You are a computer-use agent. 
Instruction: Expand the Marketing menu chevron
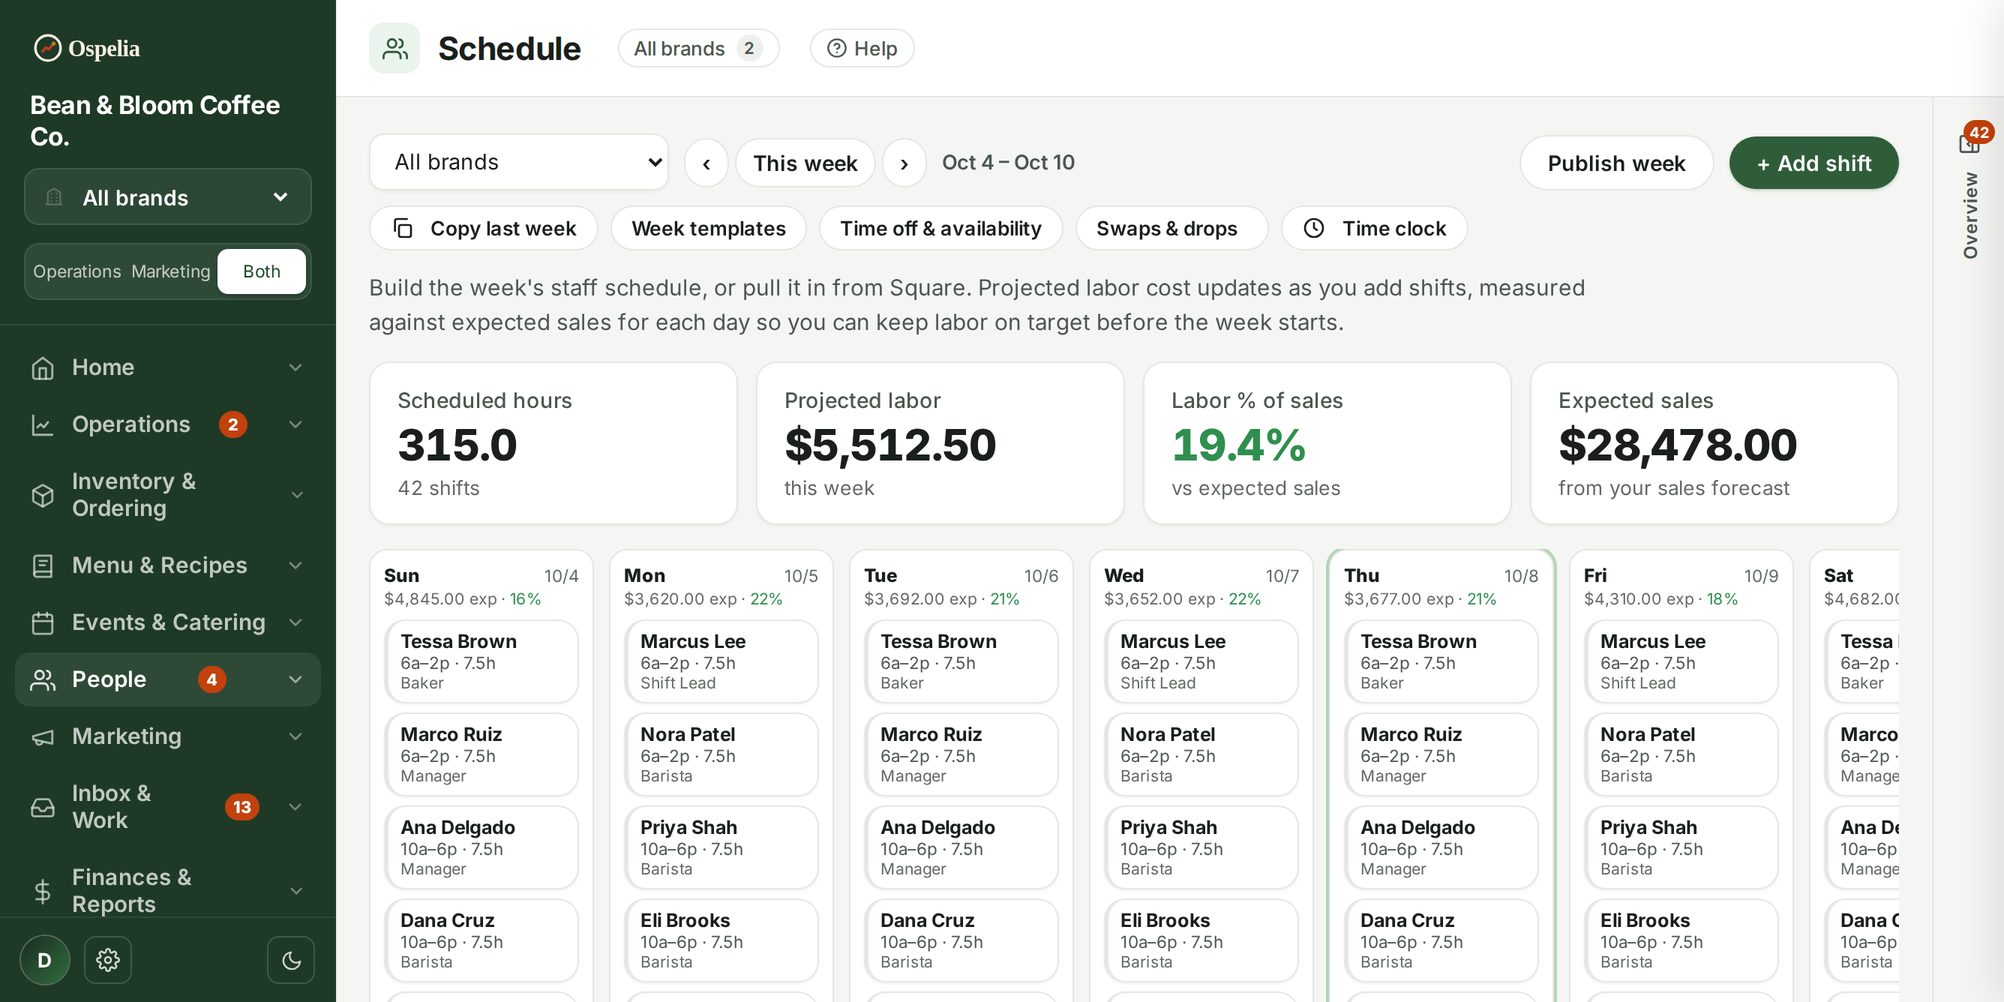(296, 737)
